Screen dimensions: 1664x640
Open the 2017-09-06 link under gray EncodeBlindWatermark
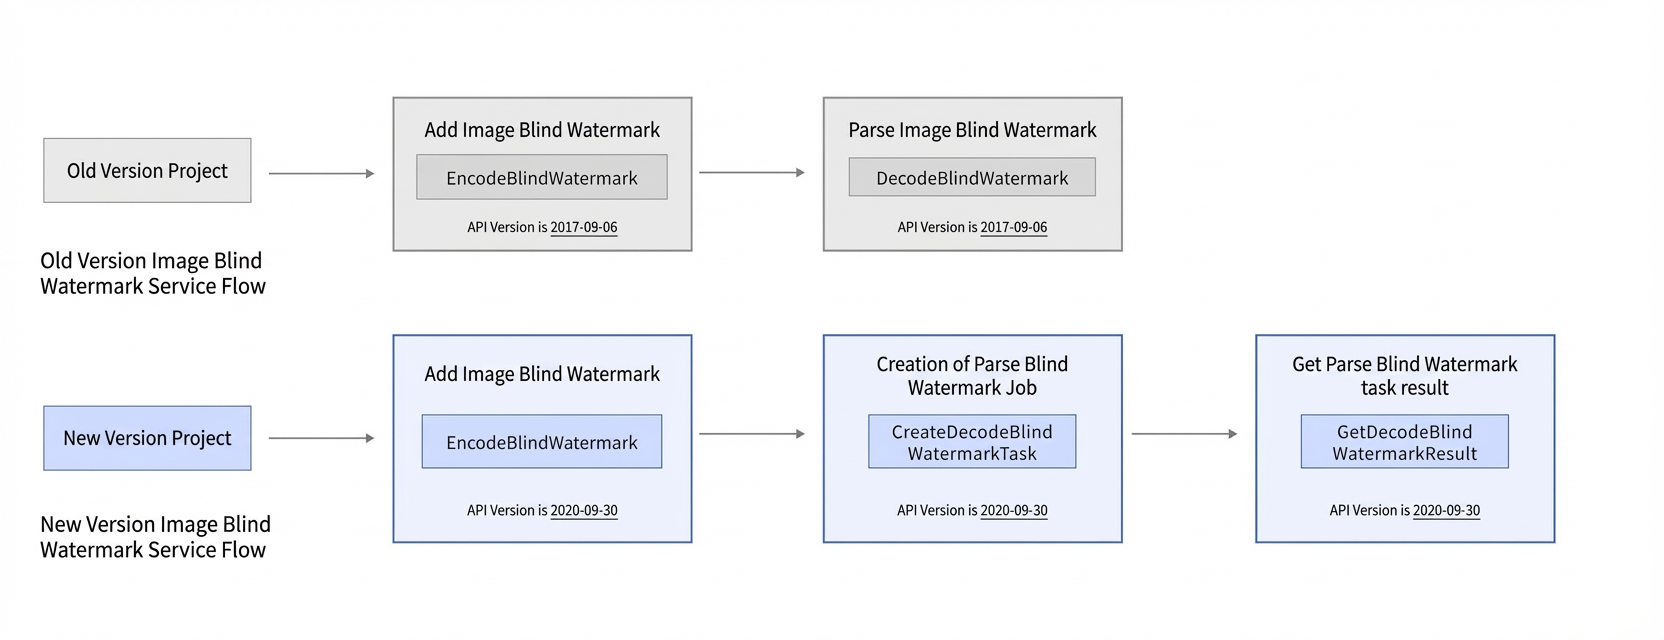pos(584,227)
